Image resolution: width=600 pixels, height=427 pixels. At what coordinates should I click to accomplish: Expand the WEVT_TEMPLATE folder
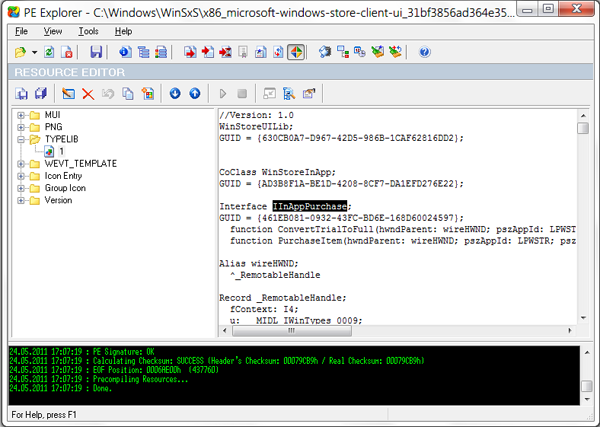tap(21, 164)
